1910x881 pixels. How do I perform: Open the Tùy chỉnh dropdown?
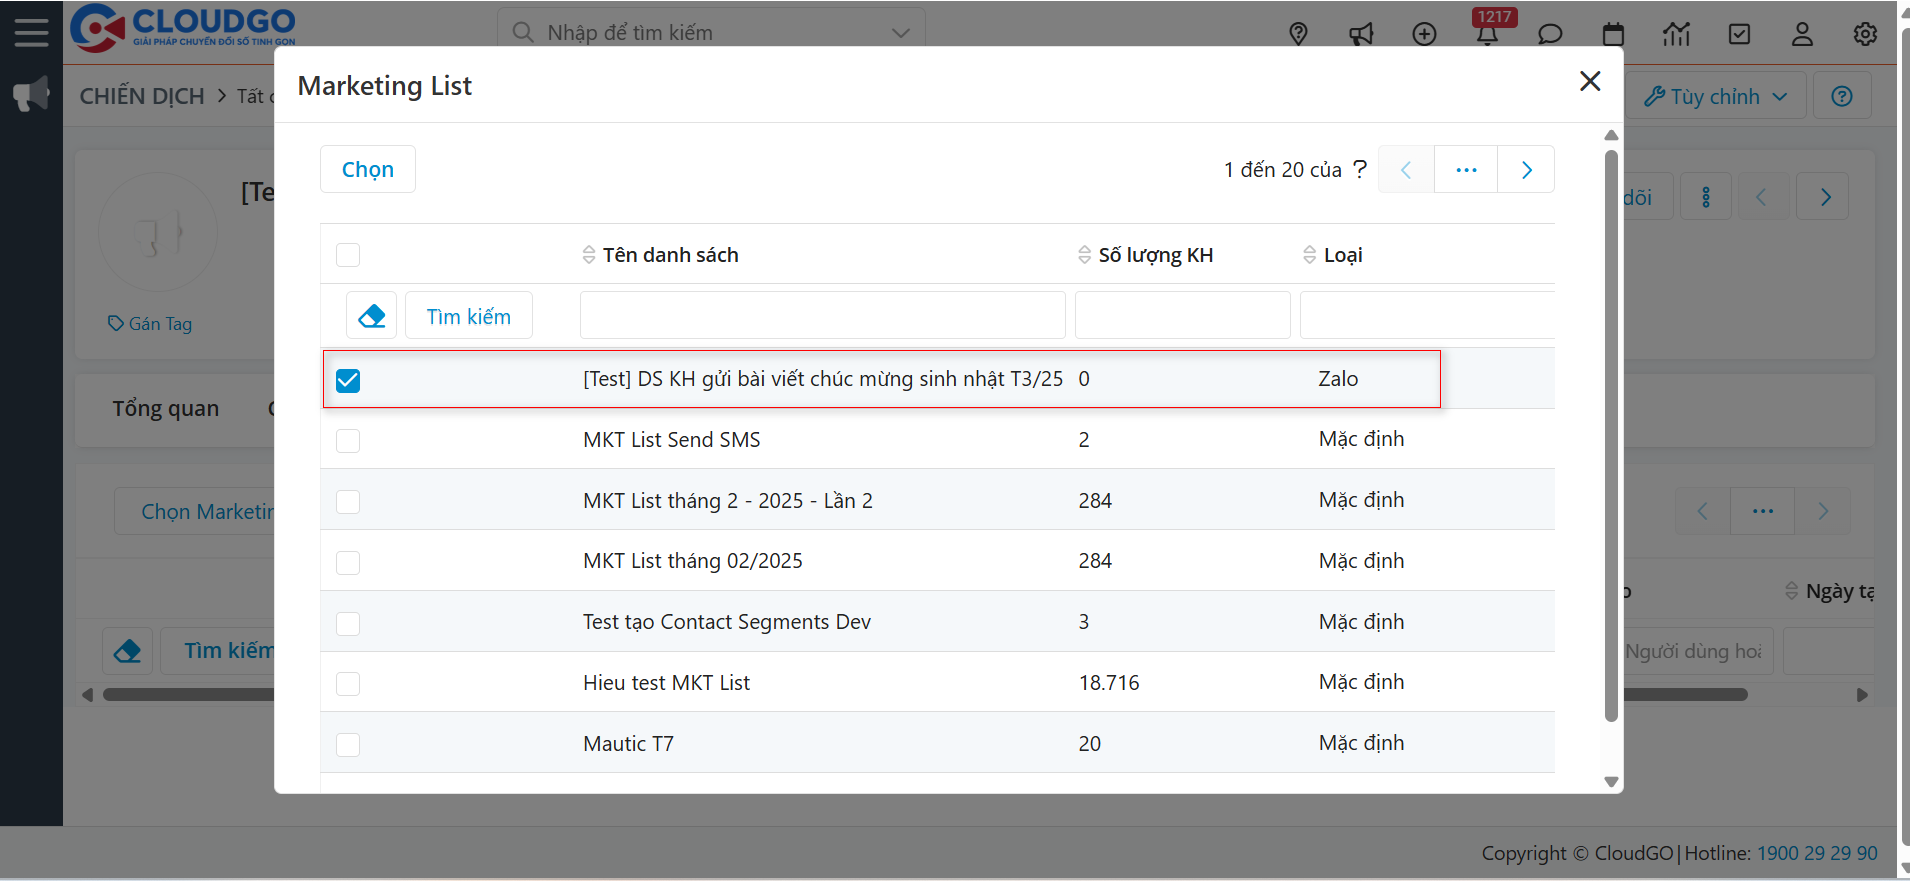(x=1715, y=96)
